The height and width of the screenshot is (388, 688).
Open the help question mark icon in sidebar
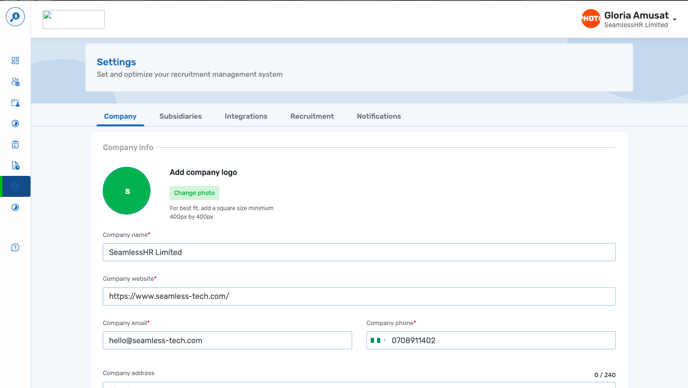point(15,248)
